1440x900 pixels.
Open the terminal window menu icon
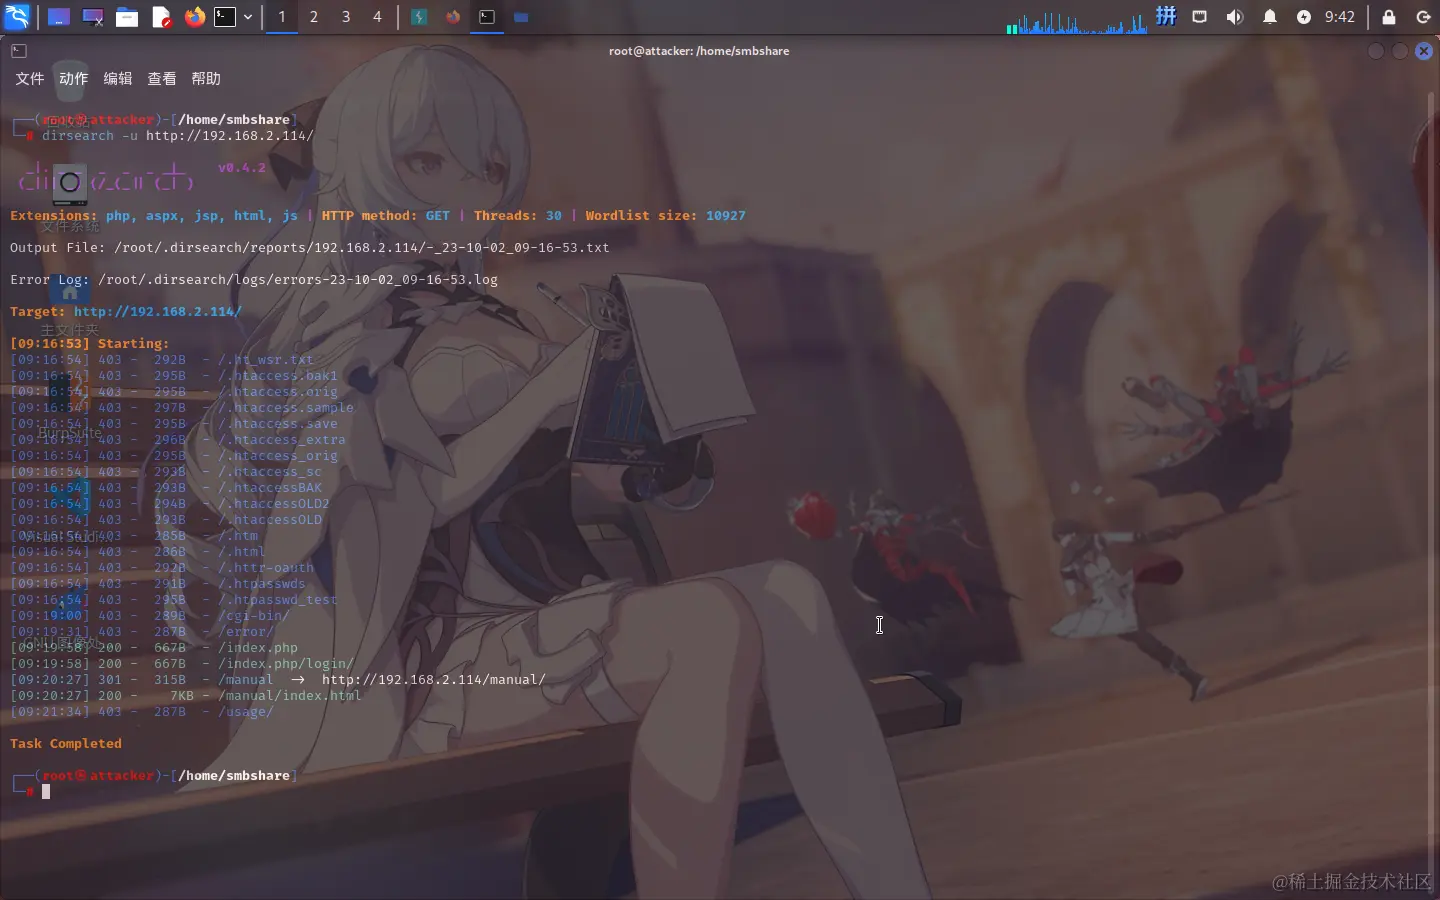tap(19, 51)
